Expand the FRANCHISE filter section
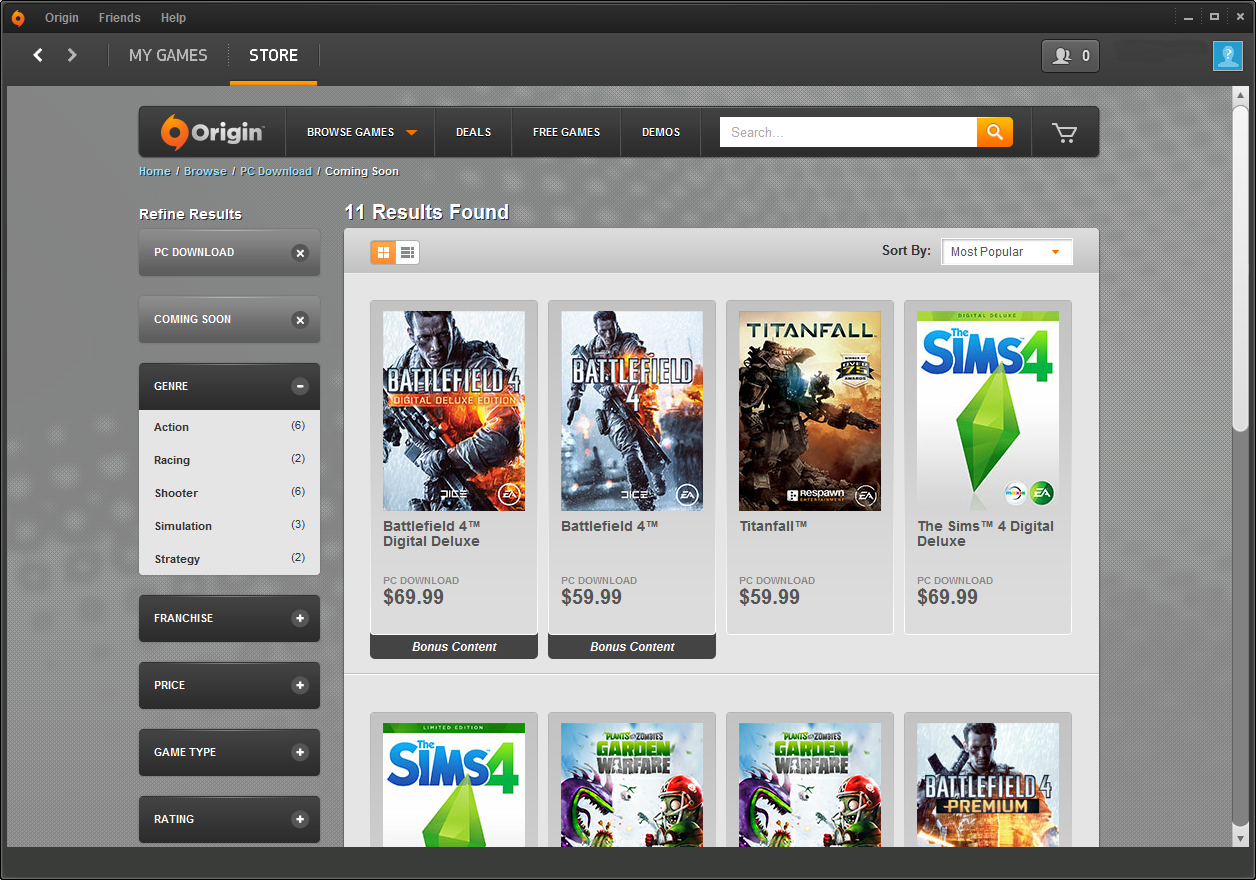 point(300,618)
